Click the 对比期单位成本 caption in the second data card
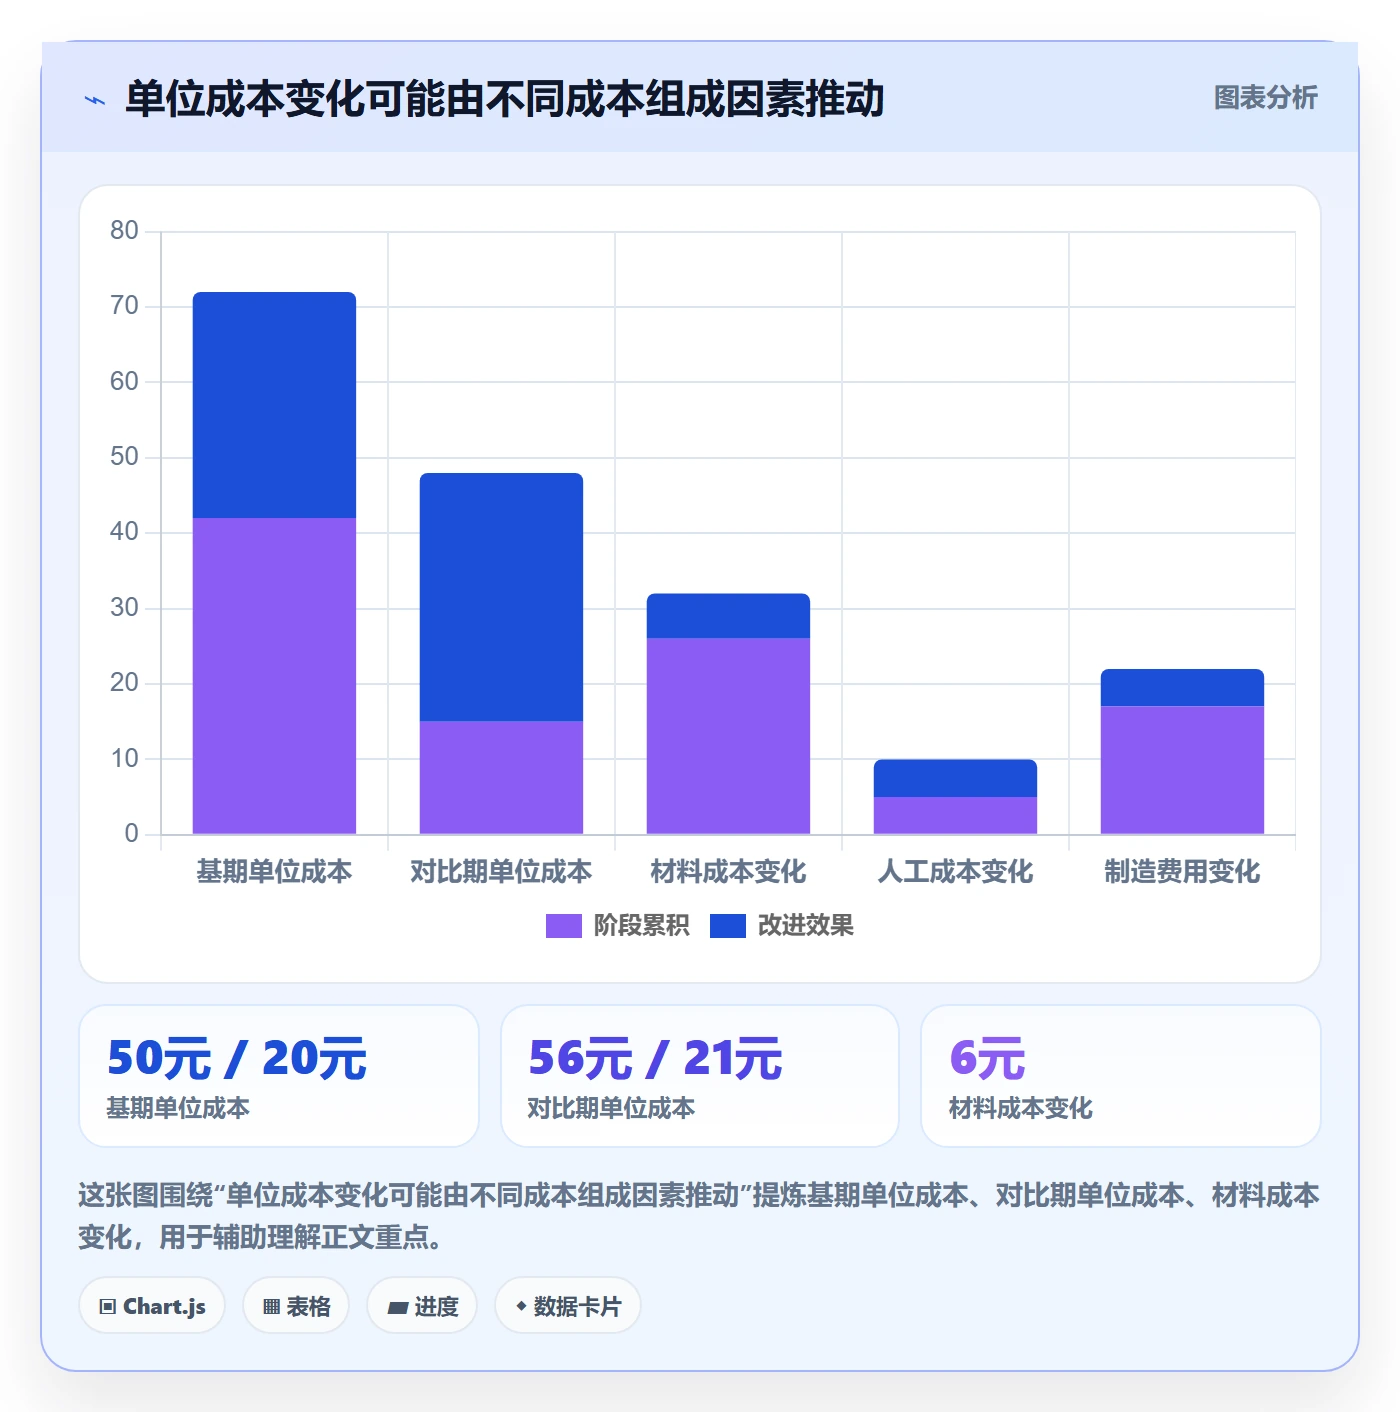Screen dimensions: 1400x1412 (611, 1108)
